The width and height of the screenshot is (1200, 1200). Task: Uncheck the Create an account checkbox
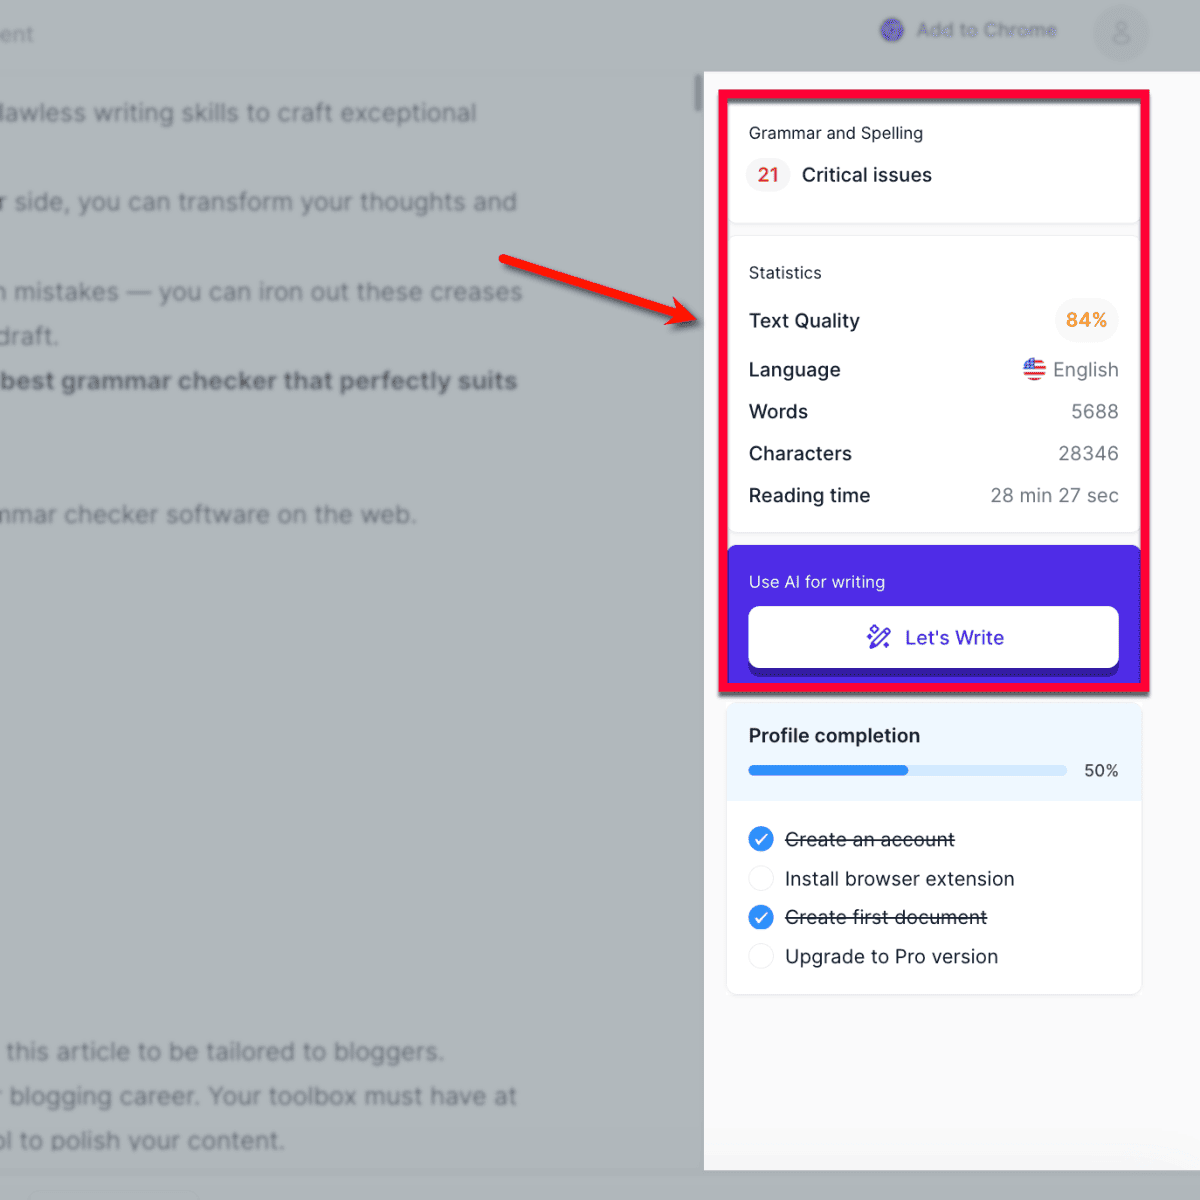coord(761,839)
